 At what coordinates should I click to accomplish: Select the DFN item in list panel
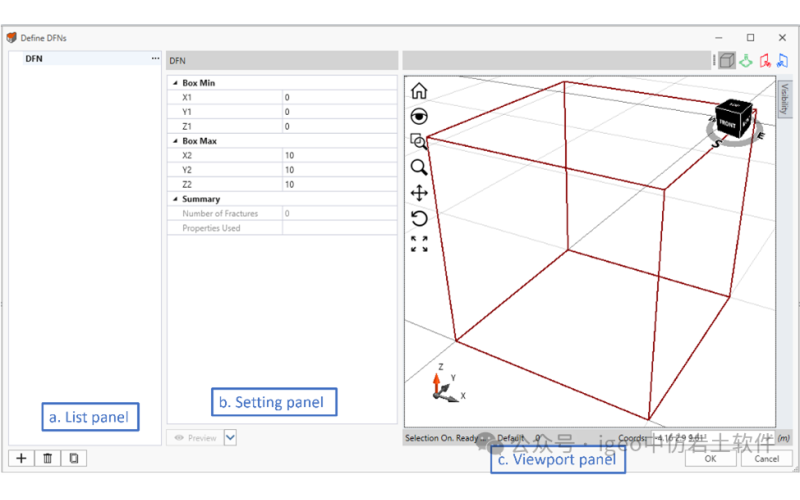pos(34,59)
